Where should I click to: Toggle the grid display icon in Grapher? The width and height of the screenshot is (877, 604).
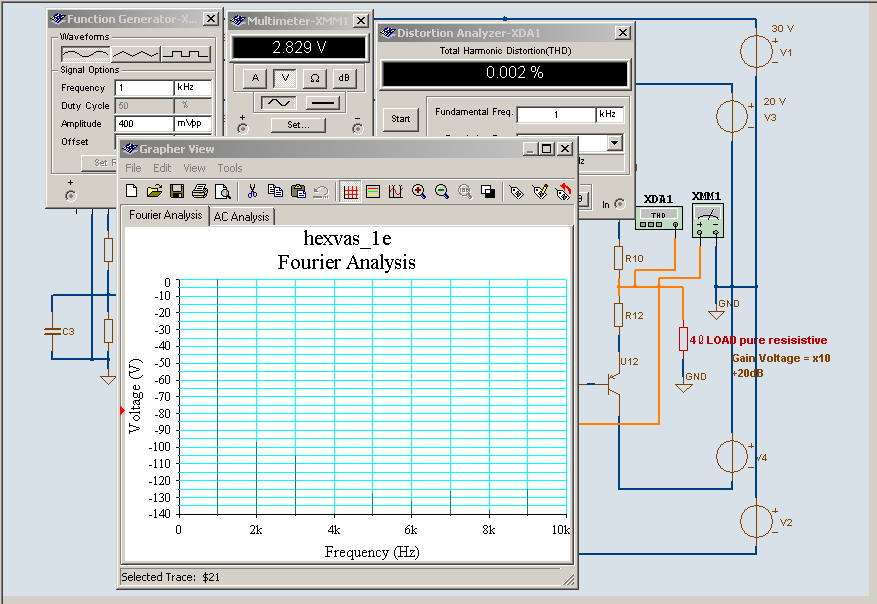tap(351, 192)
